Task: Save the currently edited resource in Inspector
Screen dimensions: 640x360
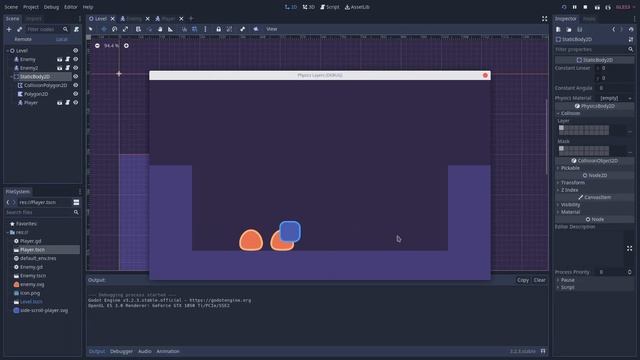Action: point(580,29)
